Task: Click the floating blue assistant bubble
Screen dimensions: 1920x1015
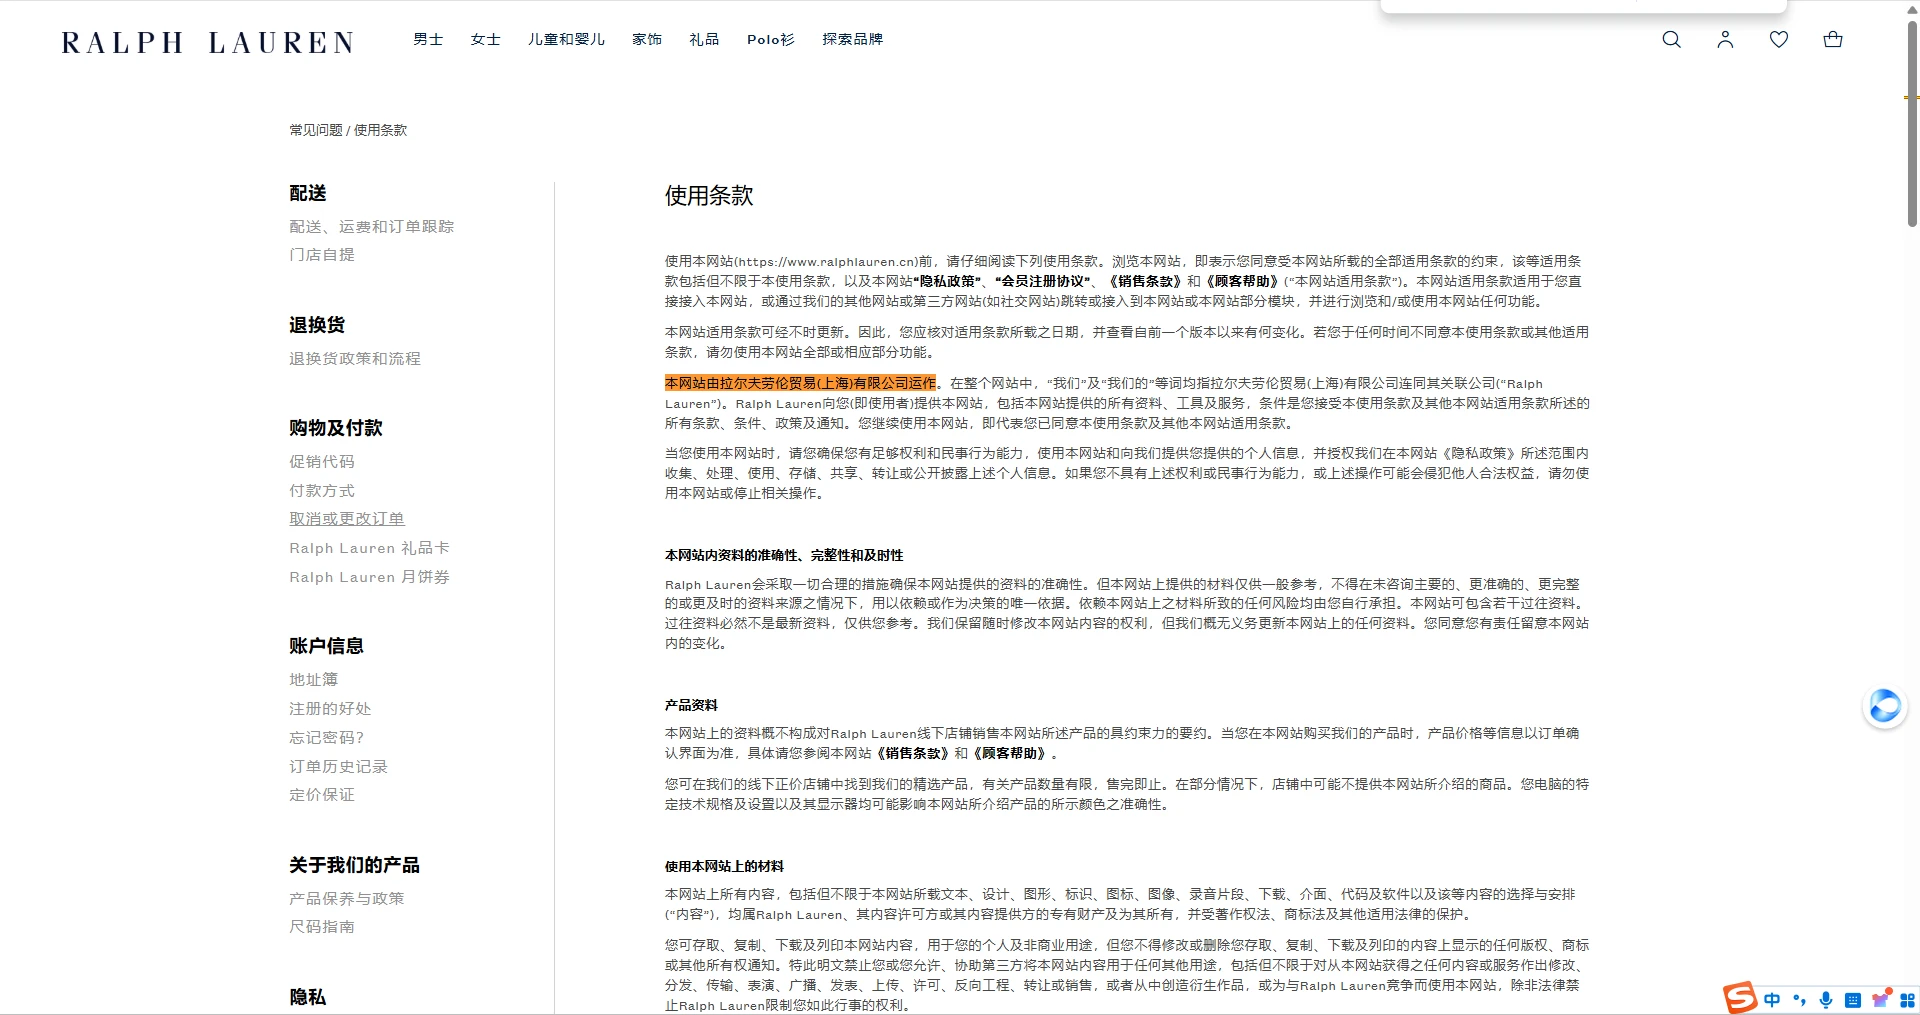Action: tap(1885, 707)
